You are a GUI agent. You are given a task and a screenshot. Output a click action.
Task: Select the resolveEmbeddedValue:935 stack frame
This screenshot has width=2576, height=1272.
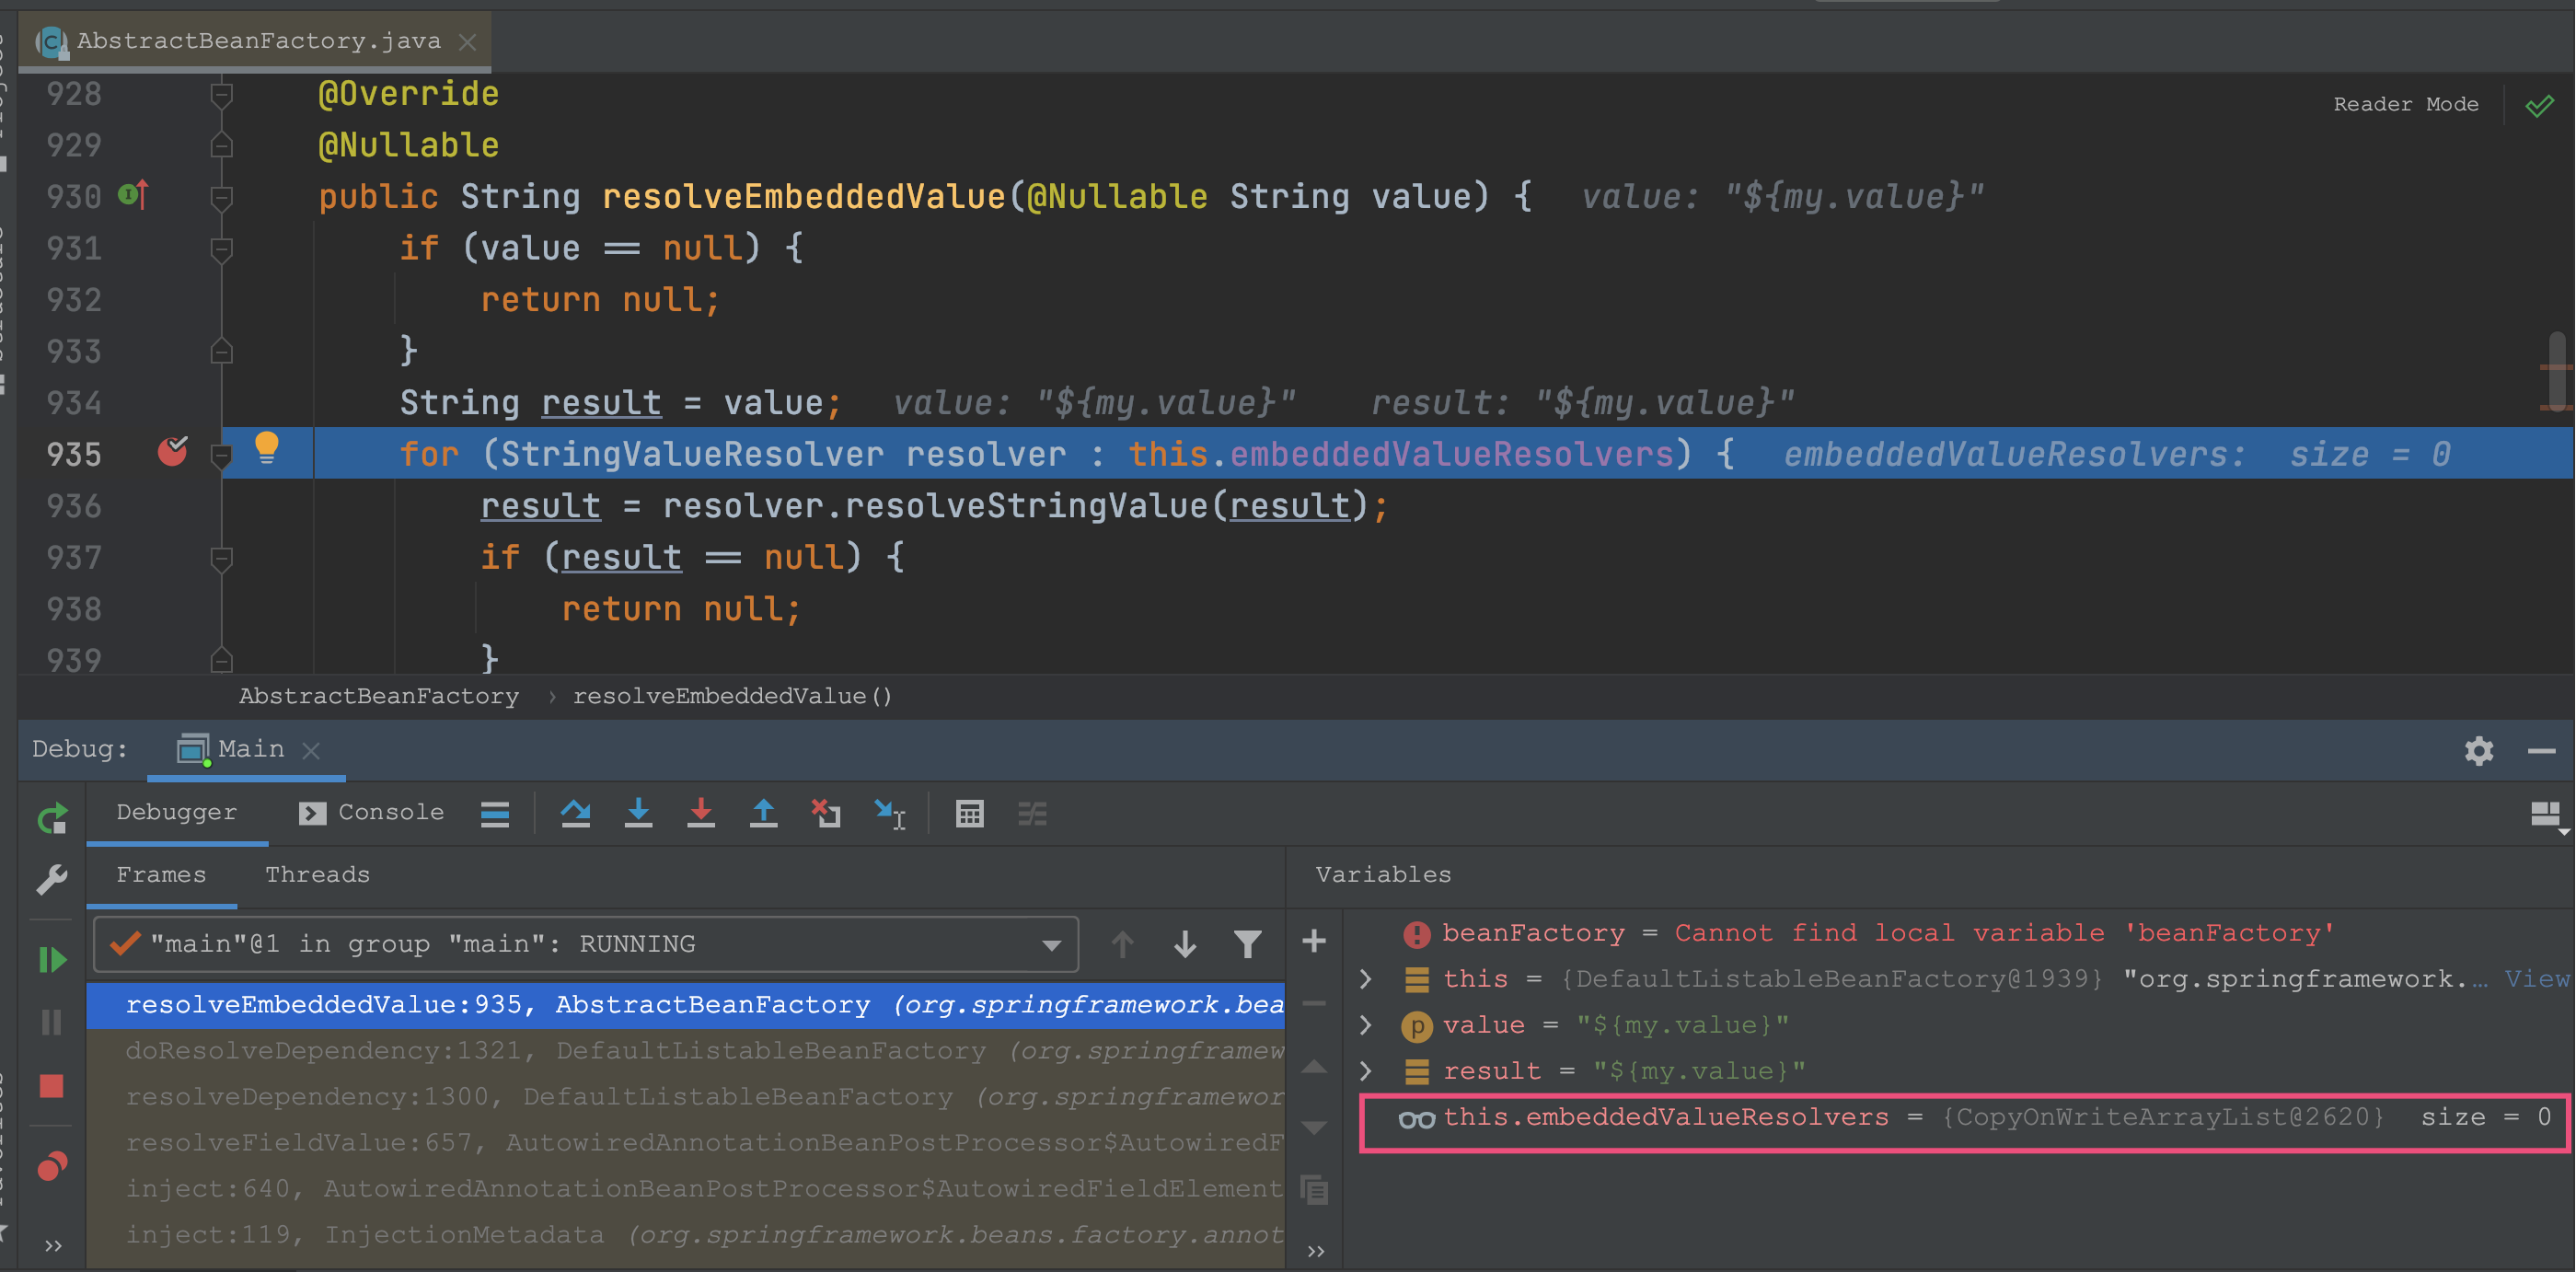[686, 1005]
